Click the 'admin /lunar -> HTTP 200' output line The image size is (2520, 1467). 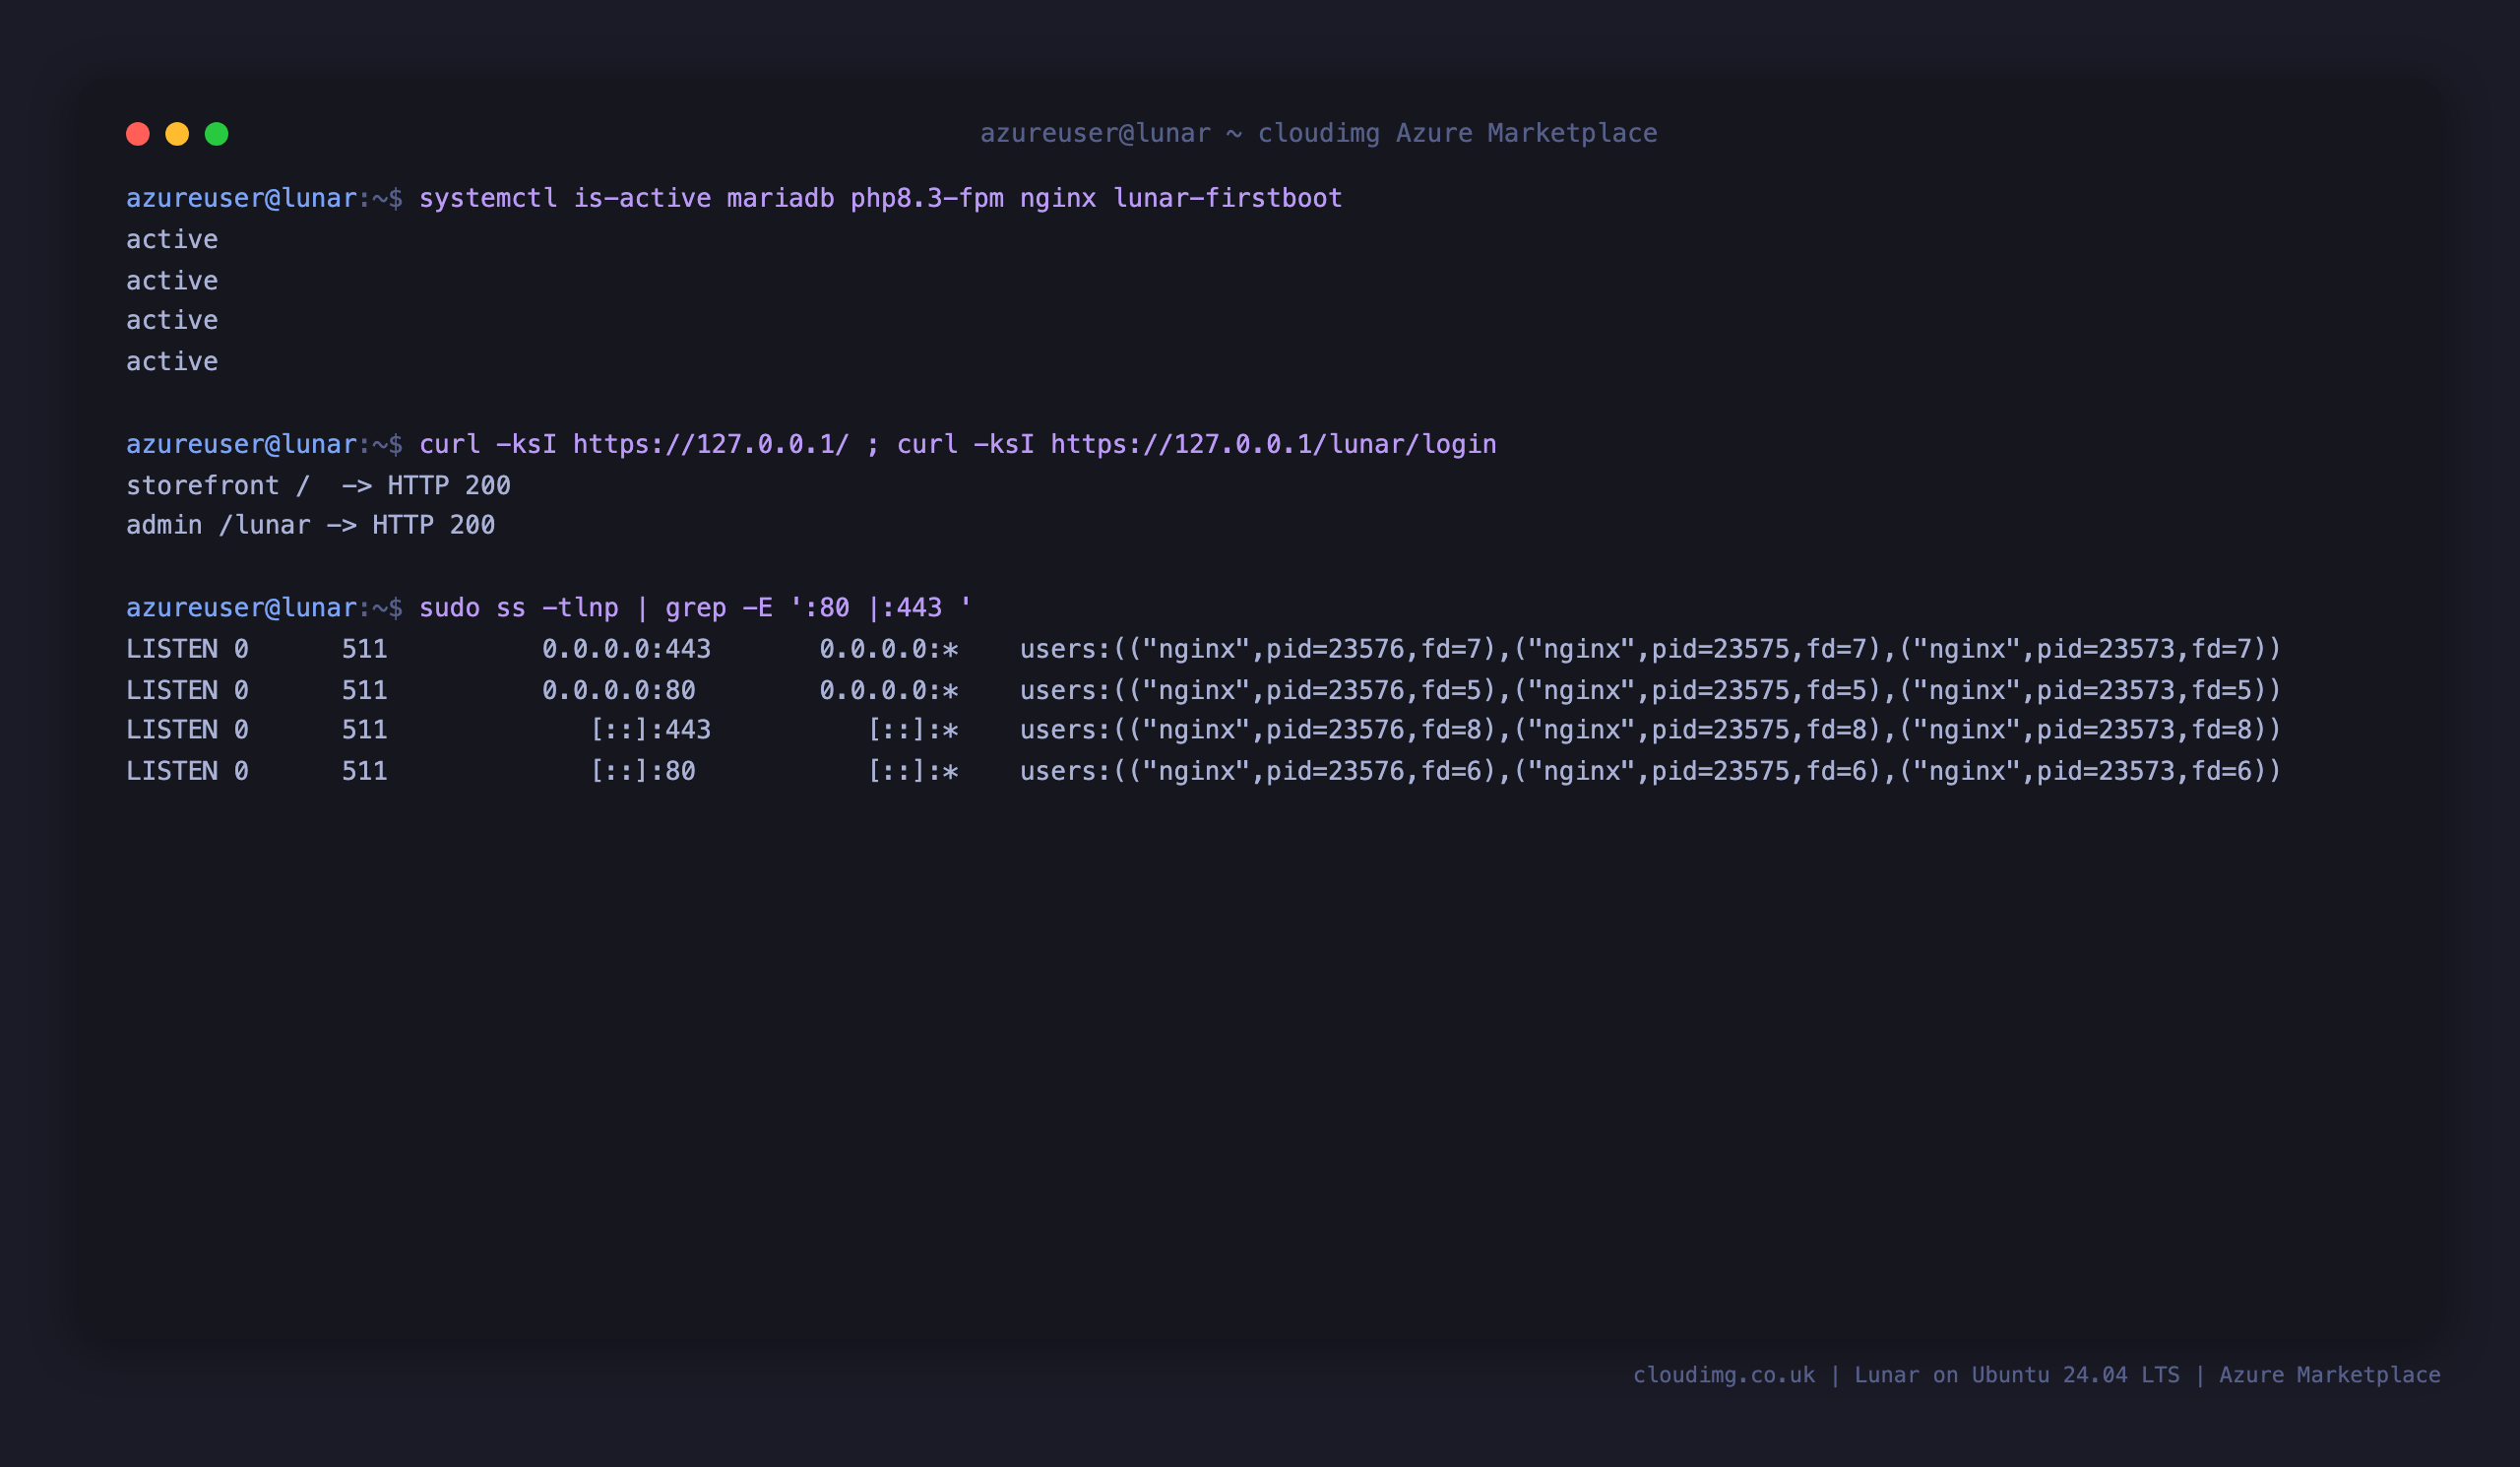[x=310, y=525]
